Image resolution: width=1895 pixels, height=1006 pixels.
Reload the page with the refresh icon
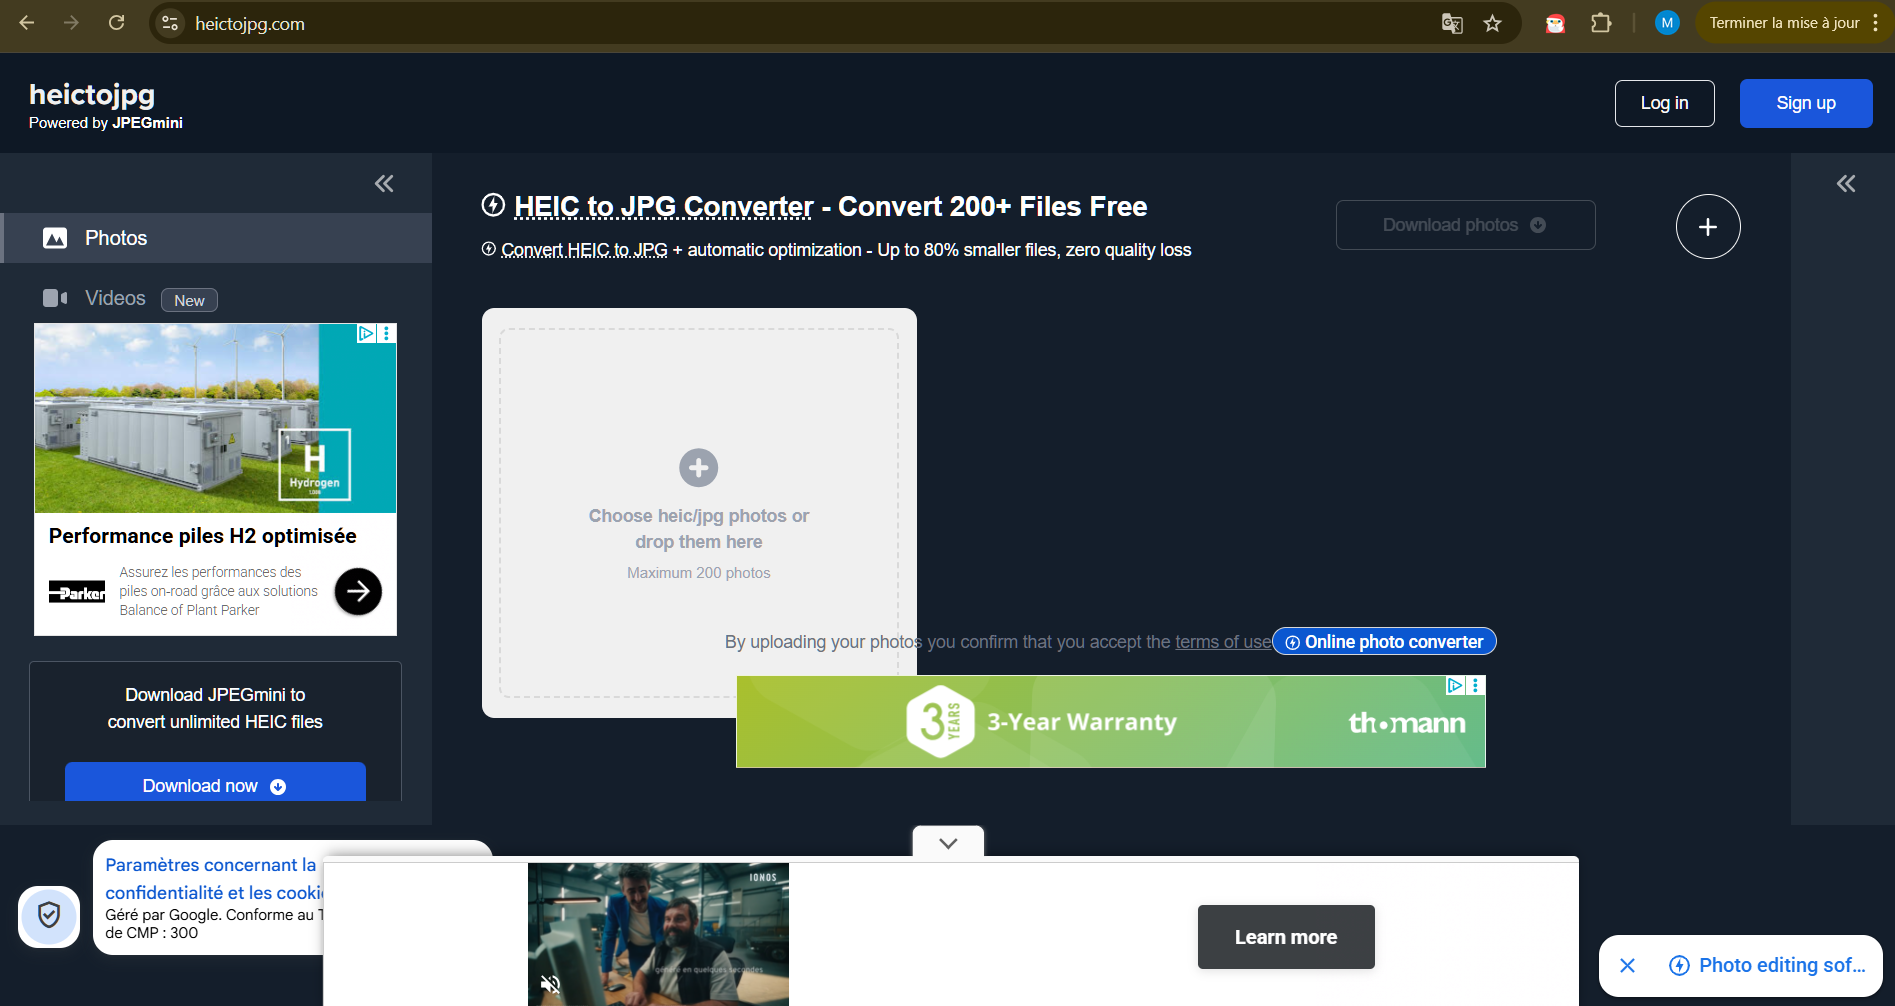117,23
